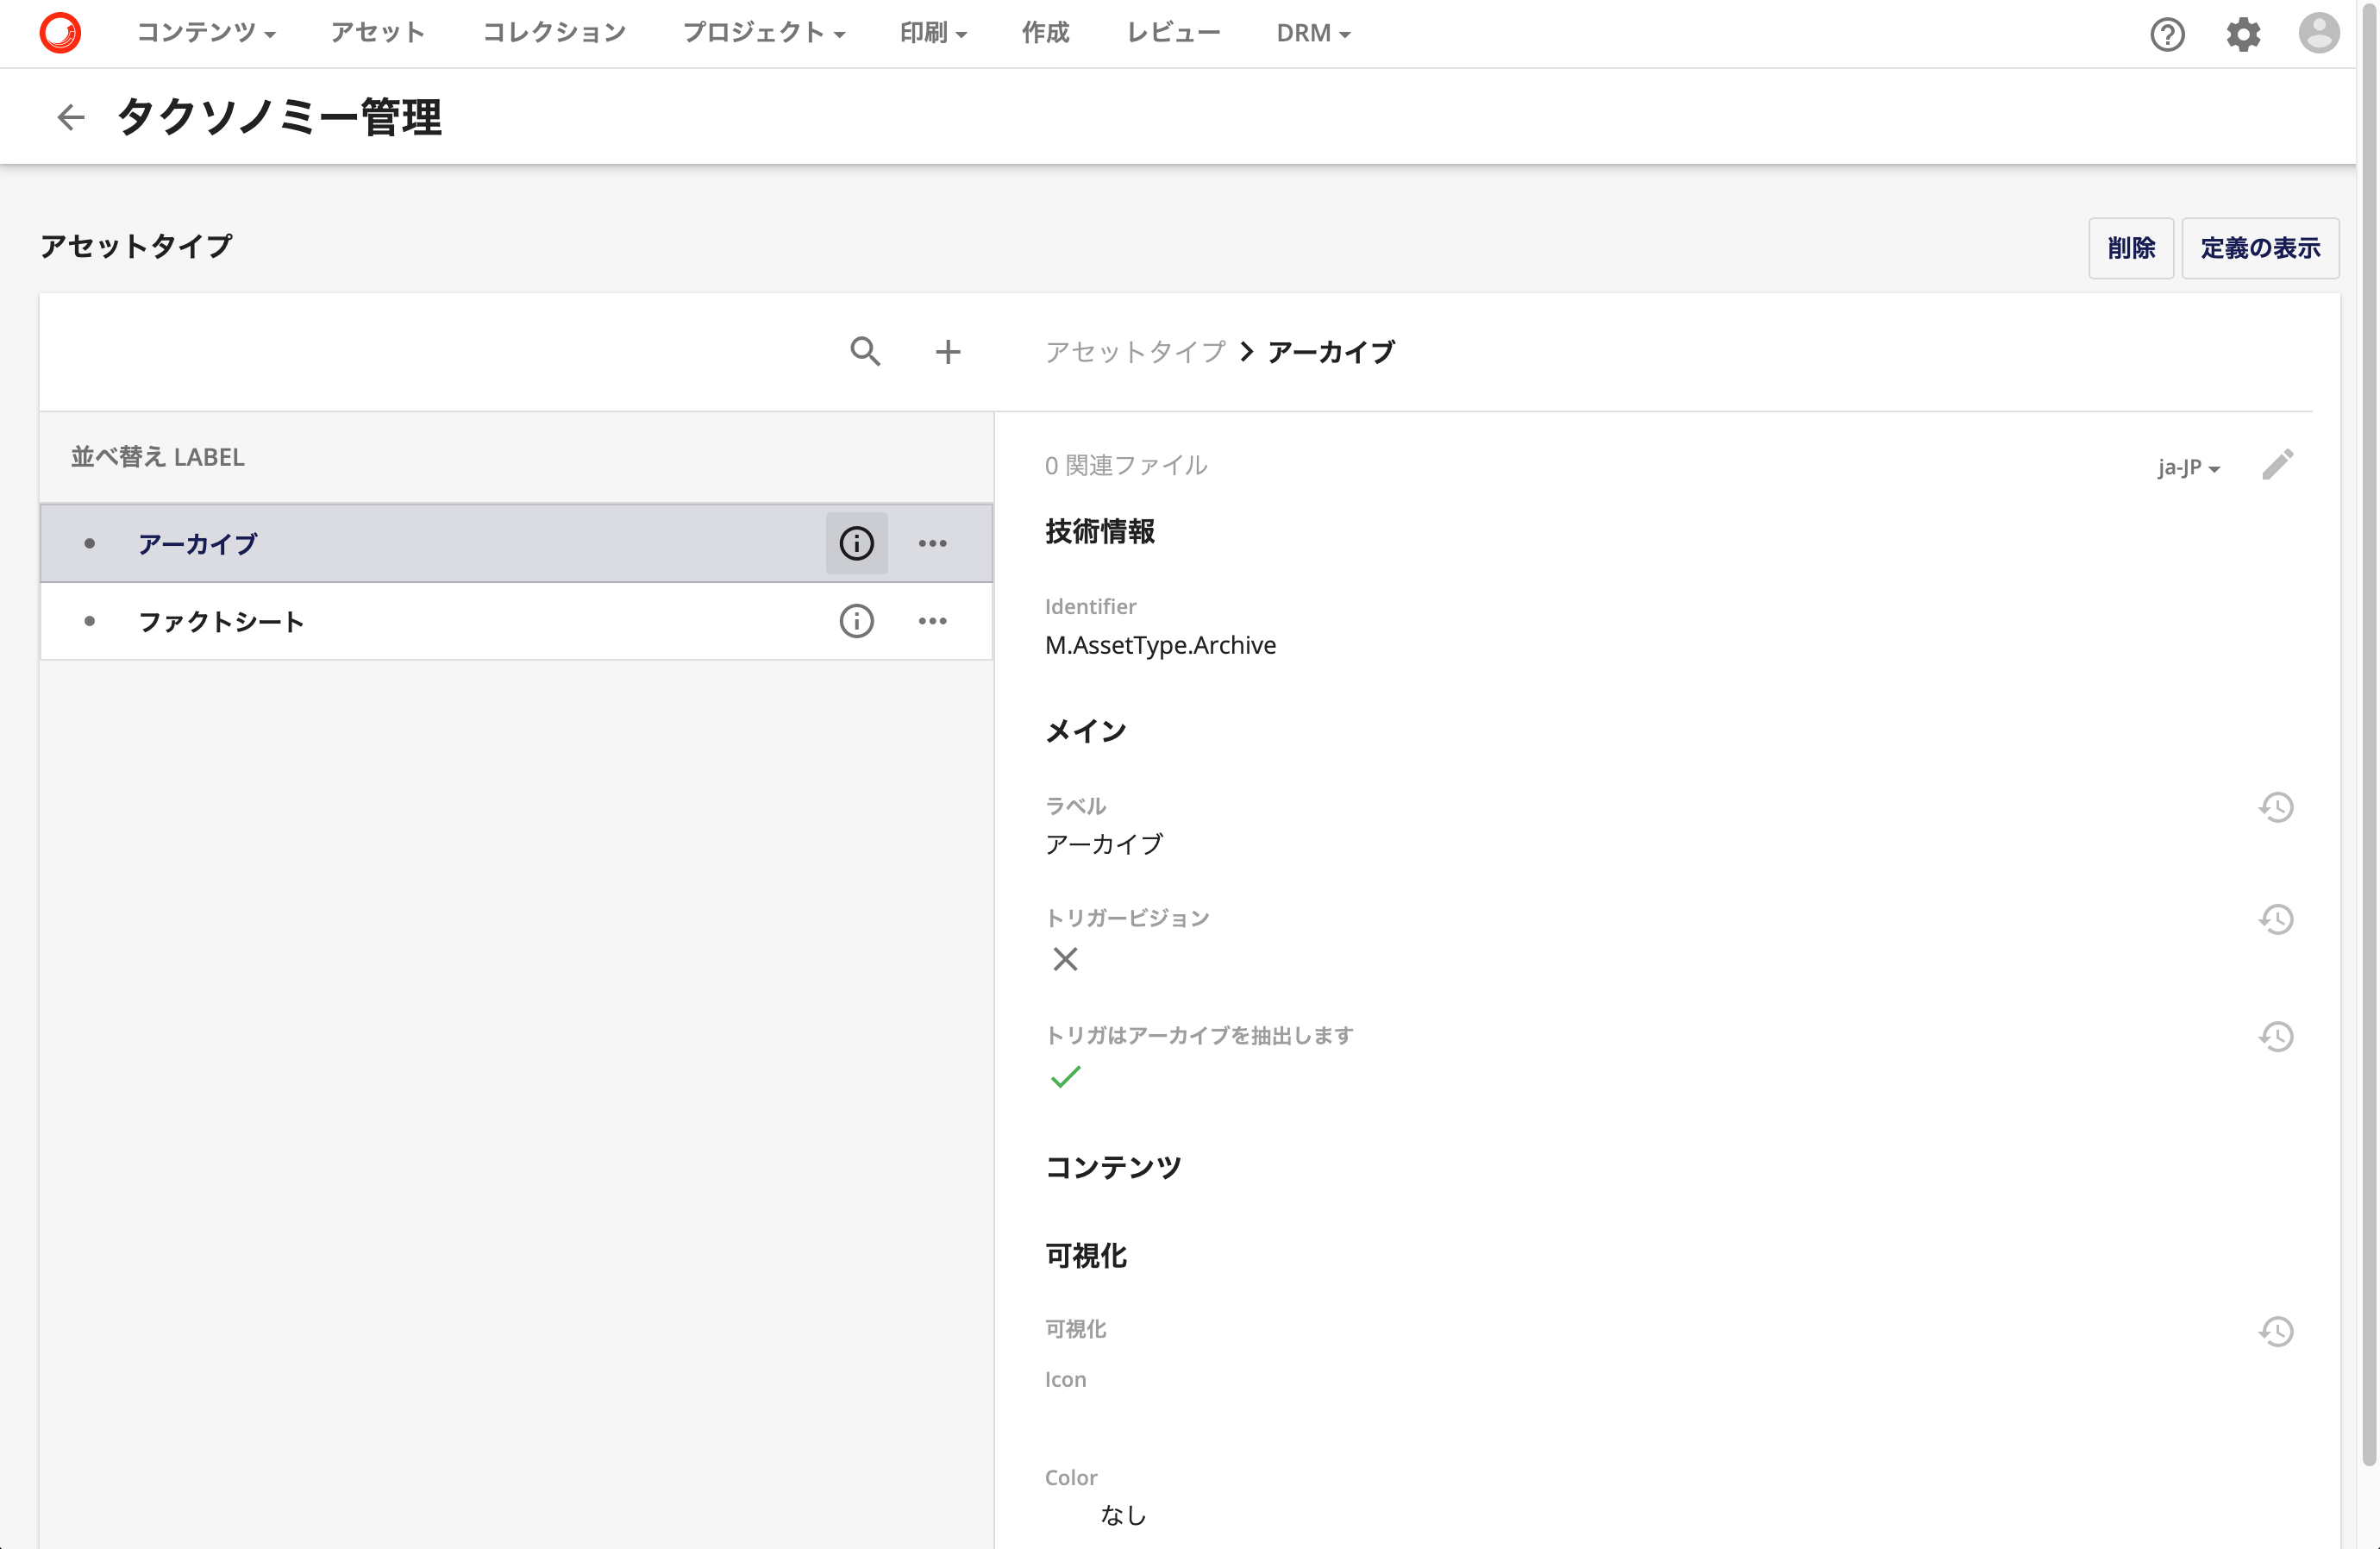Image resolution: width=2380 pixels, height=1549 pixels.
Task: Click the X value under トリガービジョン
Action: 1065,959
